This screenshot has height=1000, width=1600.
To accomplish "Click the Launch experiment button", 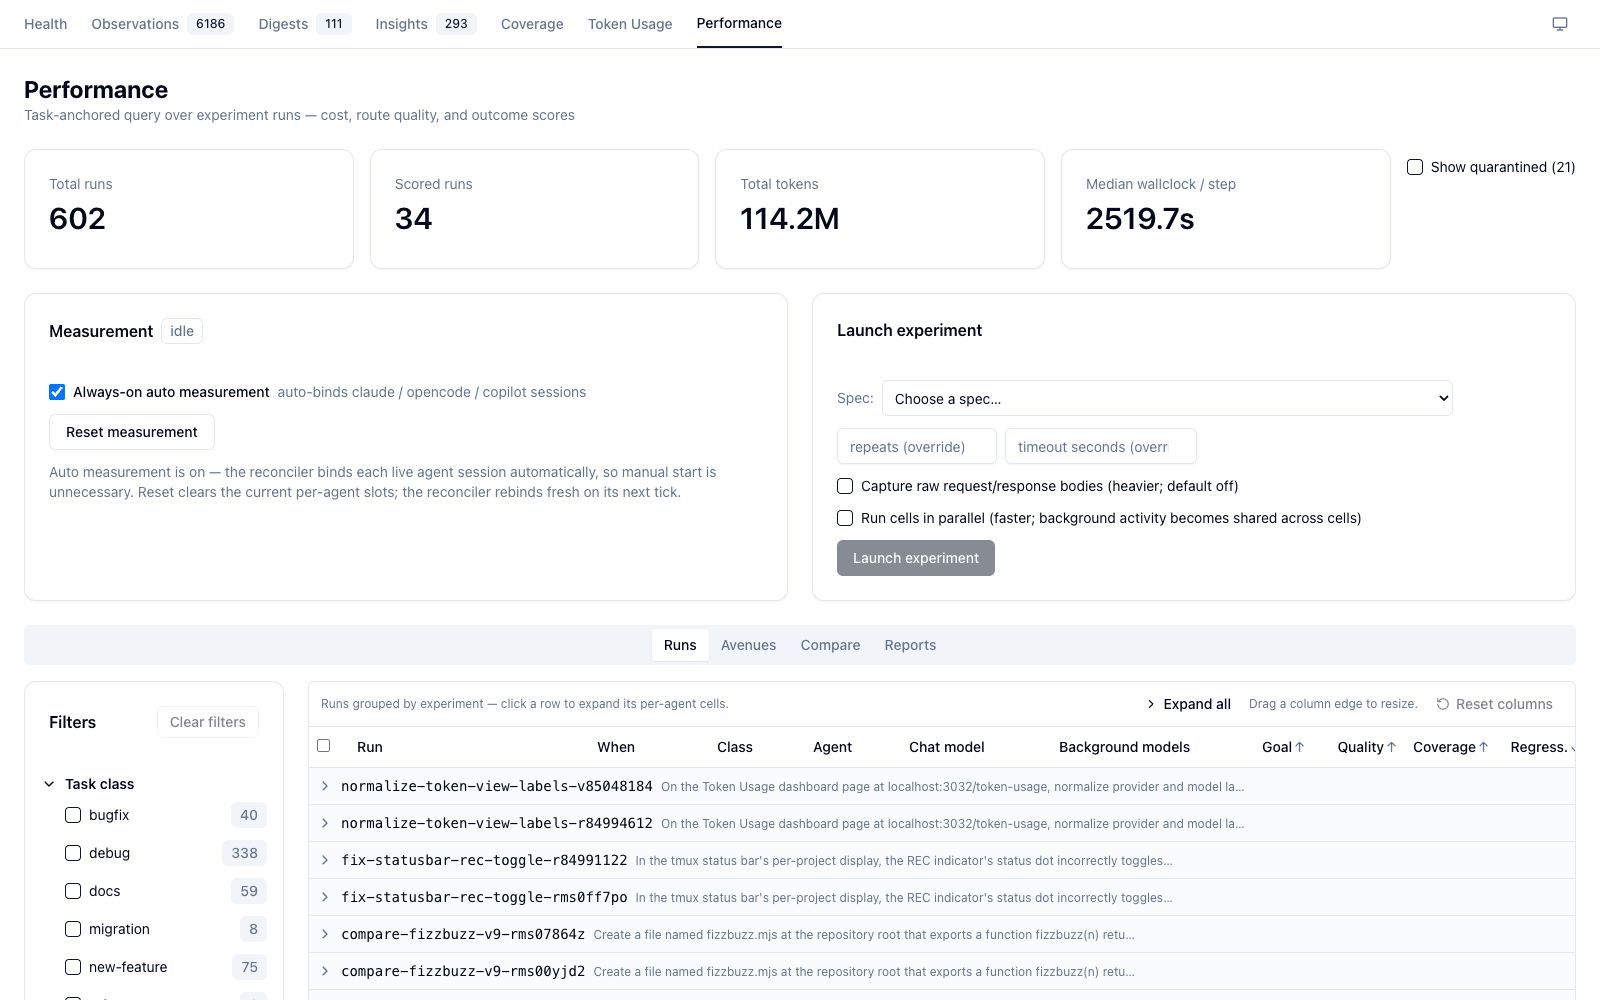I will point(916,558).
